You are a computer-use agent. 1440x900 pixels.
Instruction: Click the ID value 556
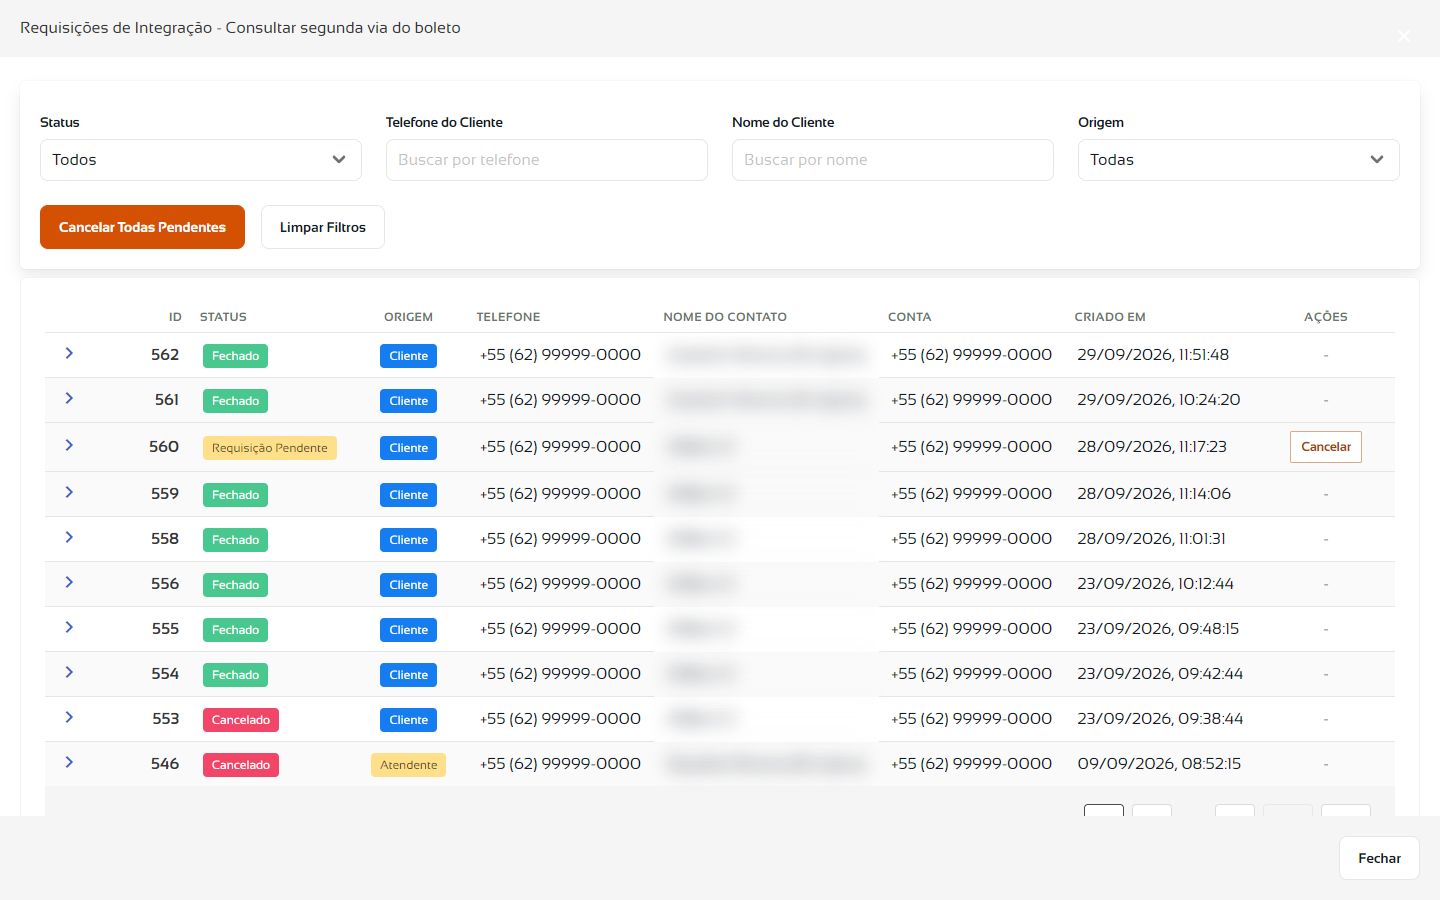165,584
